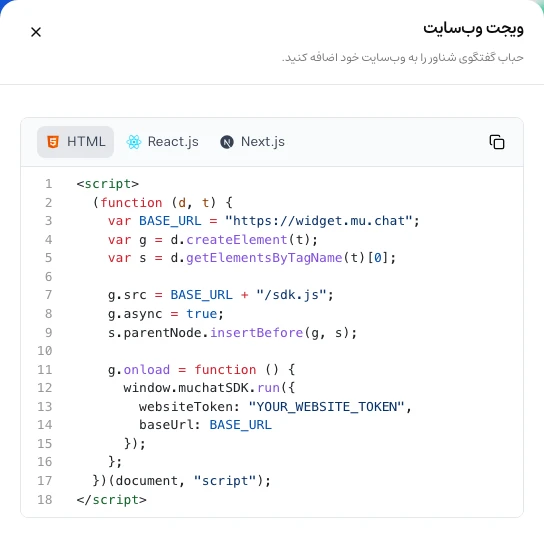The height and width of the screenshot is (550, 544).
Task: Click the dialog title ویجت وب‌سایت
Action: tap(473, 28)
